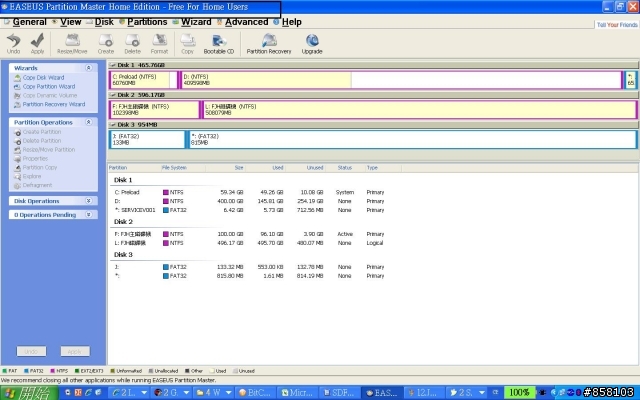Select D: (NTFS) block in disk map
640x400 pixels.
pos(401,80)
